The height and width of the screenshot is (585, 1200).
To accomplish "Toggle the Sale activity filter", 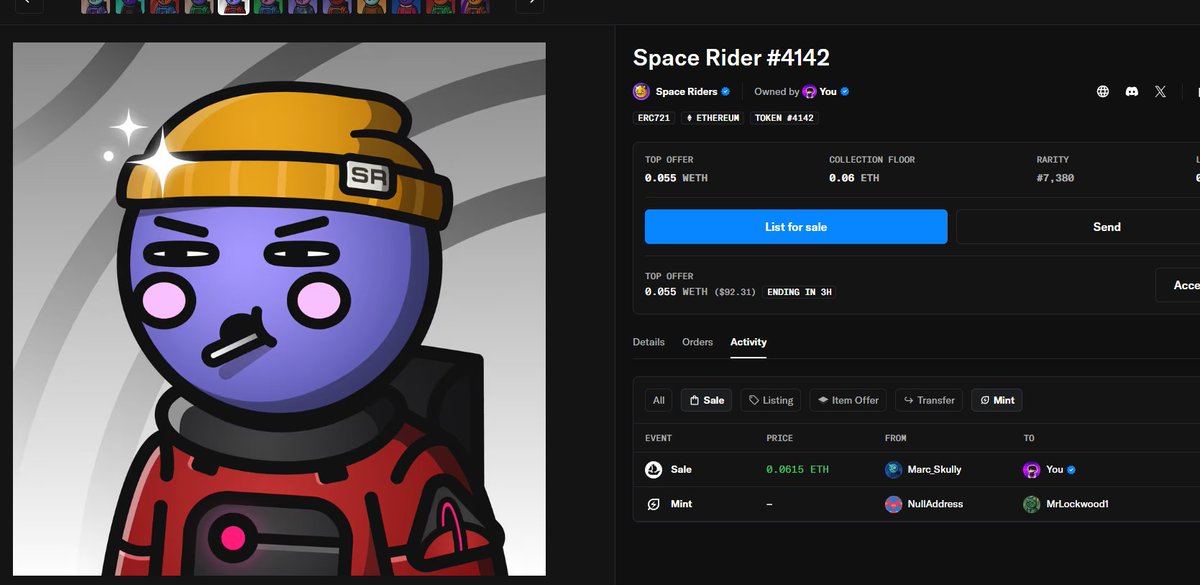I will [x=706, y=400].
